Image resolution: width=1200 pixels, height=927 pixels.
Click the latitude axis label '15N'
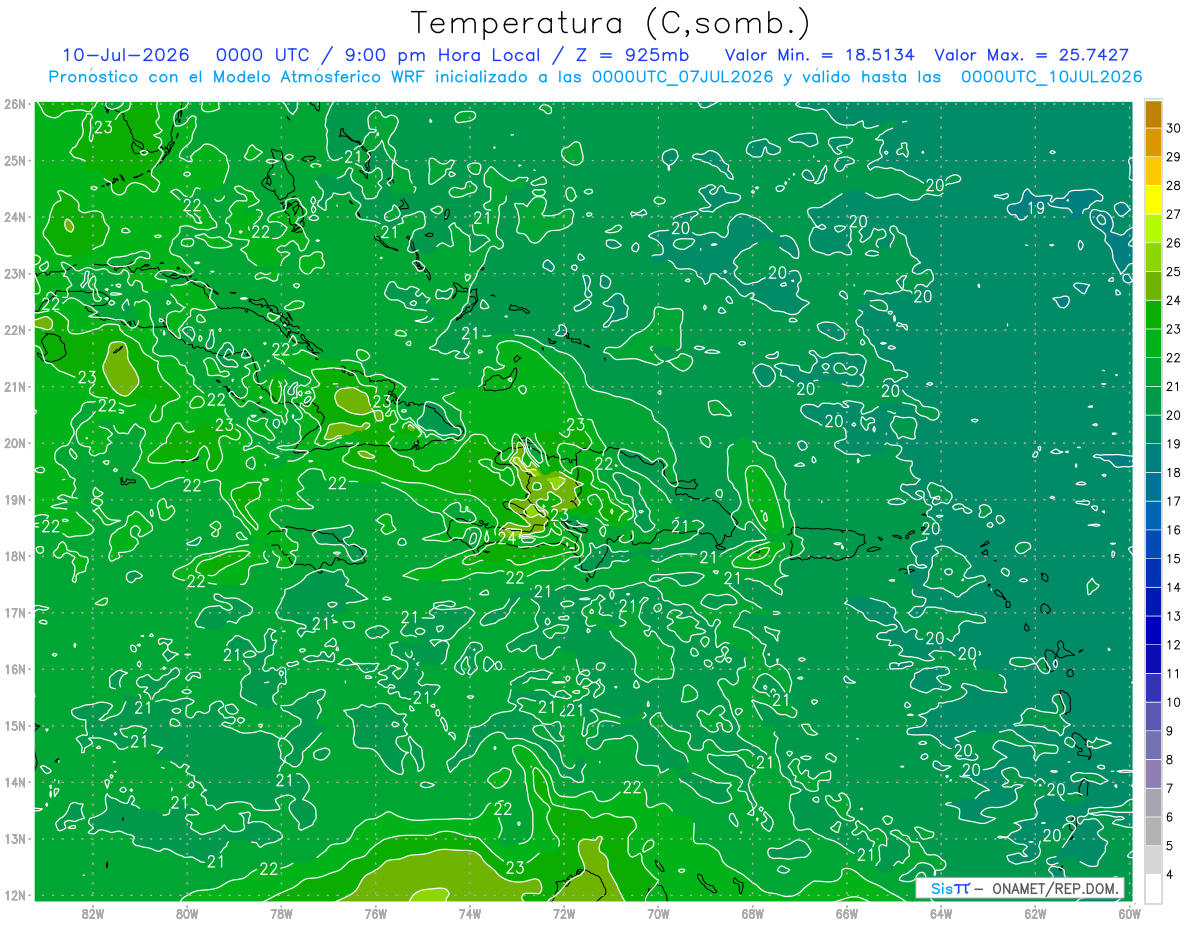(14, 725)
